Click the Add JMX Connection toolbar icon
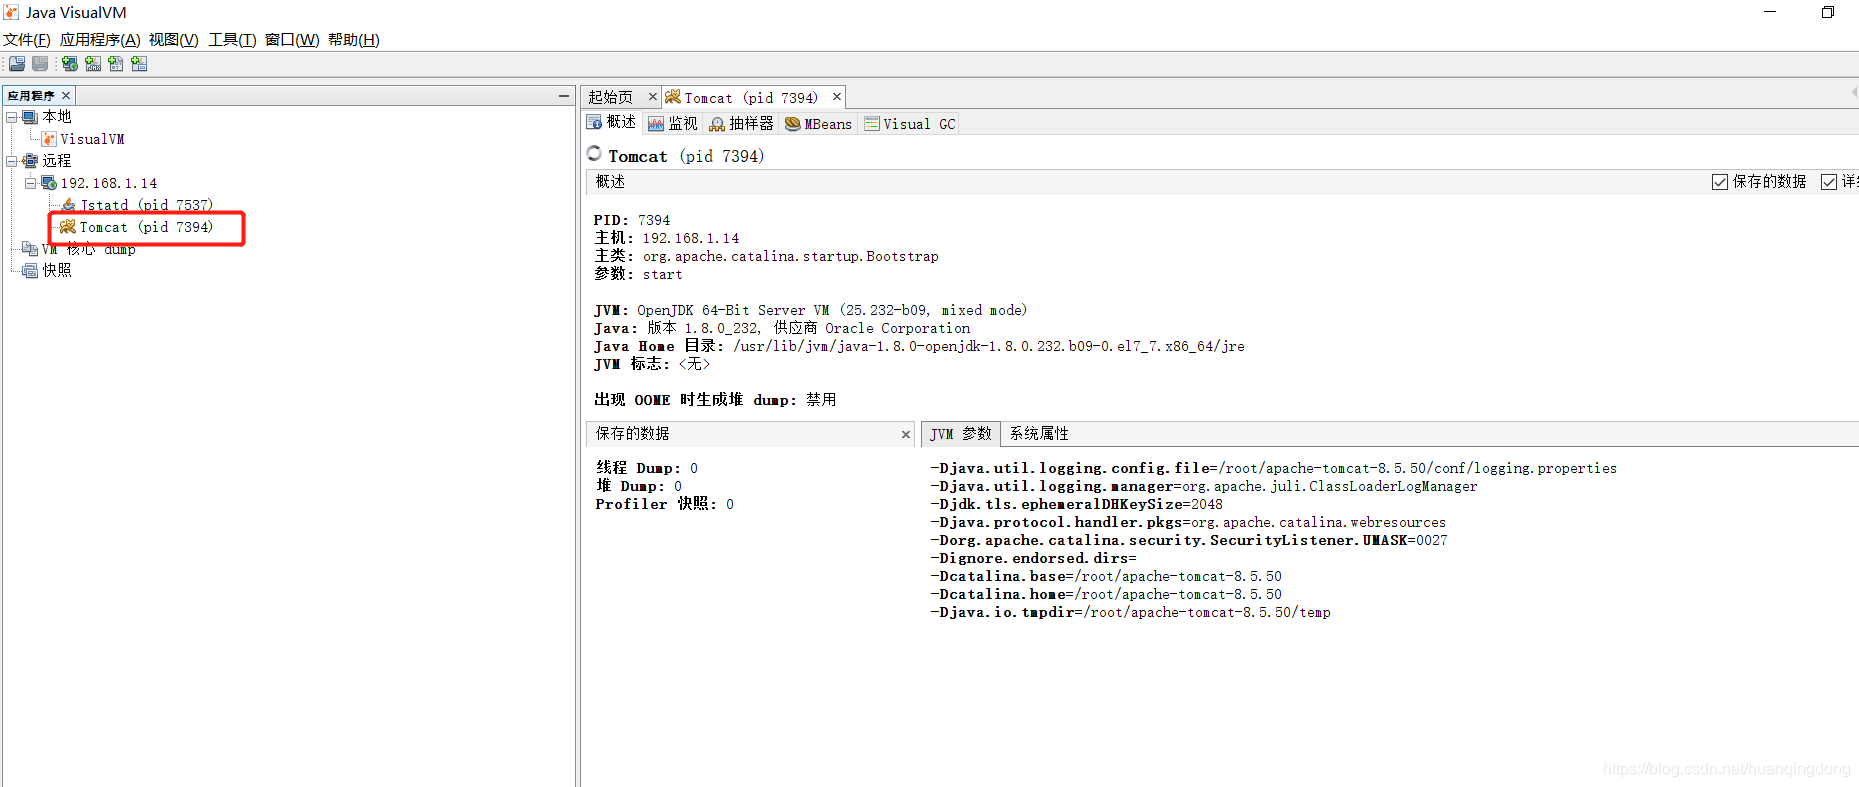1859x787 pixels. (93, 64)
